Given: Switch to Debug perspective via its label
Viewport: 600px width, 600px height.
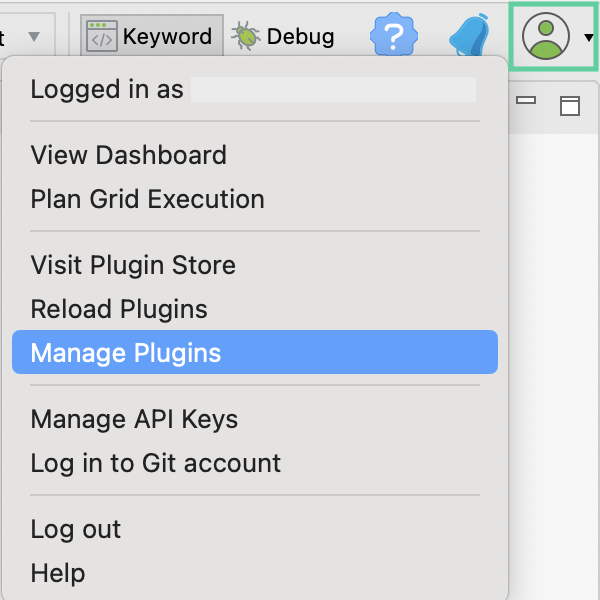Looking at the screenshot, I should coord(300,37).
